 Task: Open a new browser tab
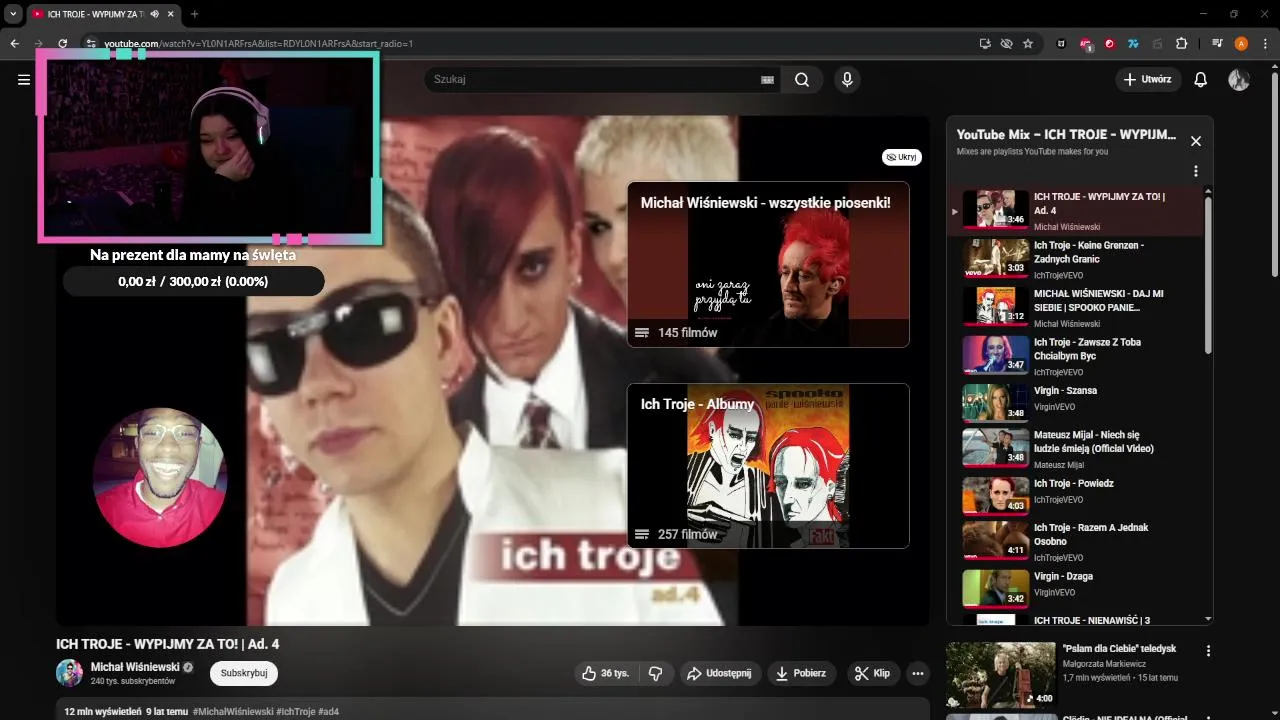(194, 14)
